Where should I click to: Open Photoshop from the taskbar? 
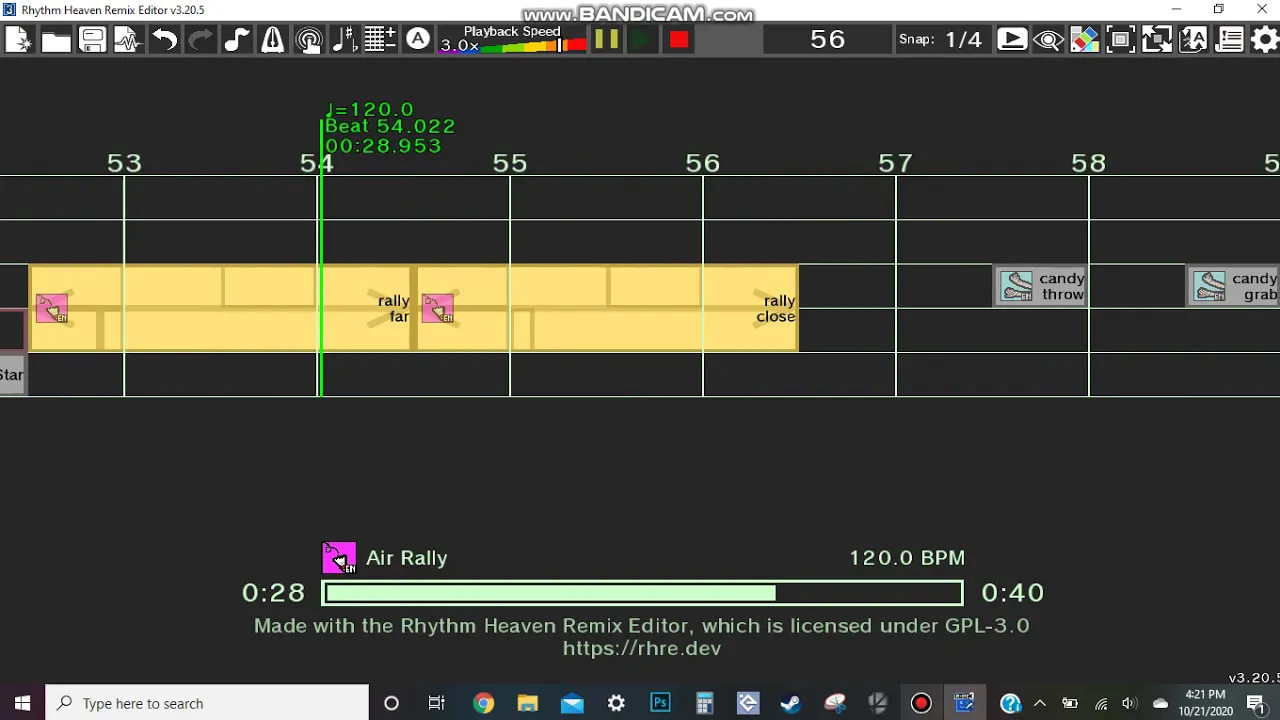(660, 703)
